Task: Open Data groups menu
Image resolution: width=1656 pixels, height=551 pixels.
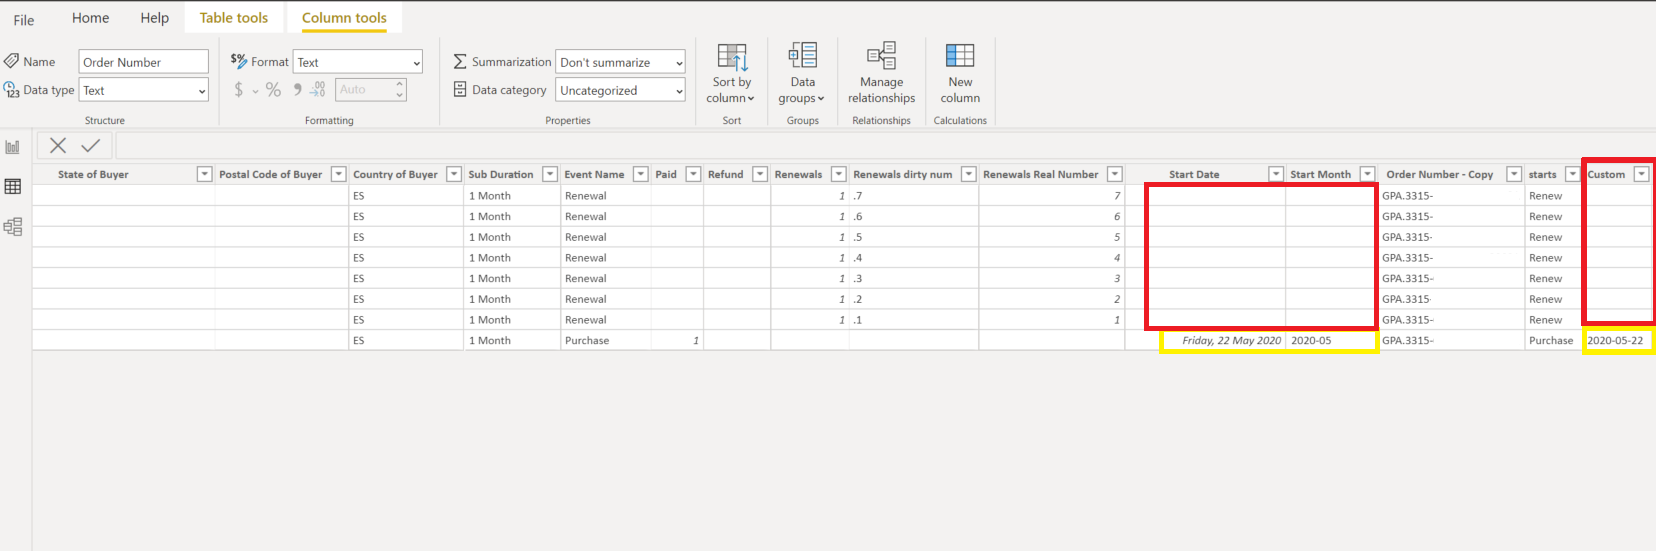Action: coord(802,73)
